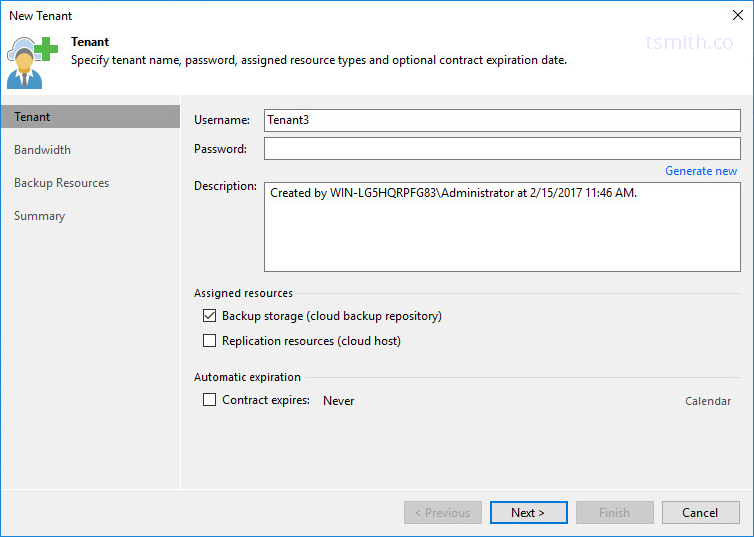Click the Finish button

pos(615,512)
